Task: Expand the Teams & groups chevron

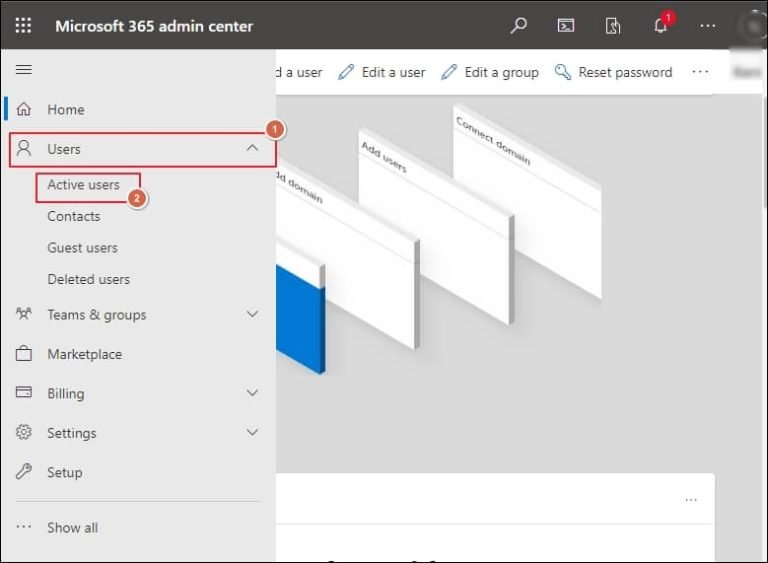Action: pyautogui.click(x=252, y=314)
